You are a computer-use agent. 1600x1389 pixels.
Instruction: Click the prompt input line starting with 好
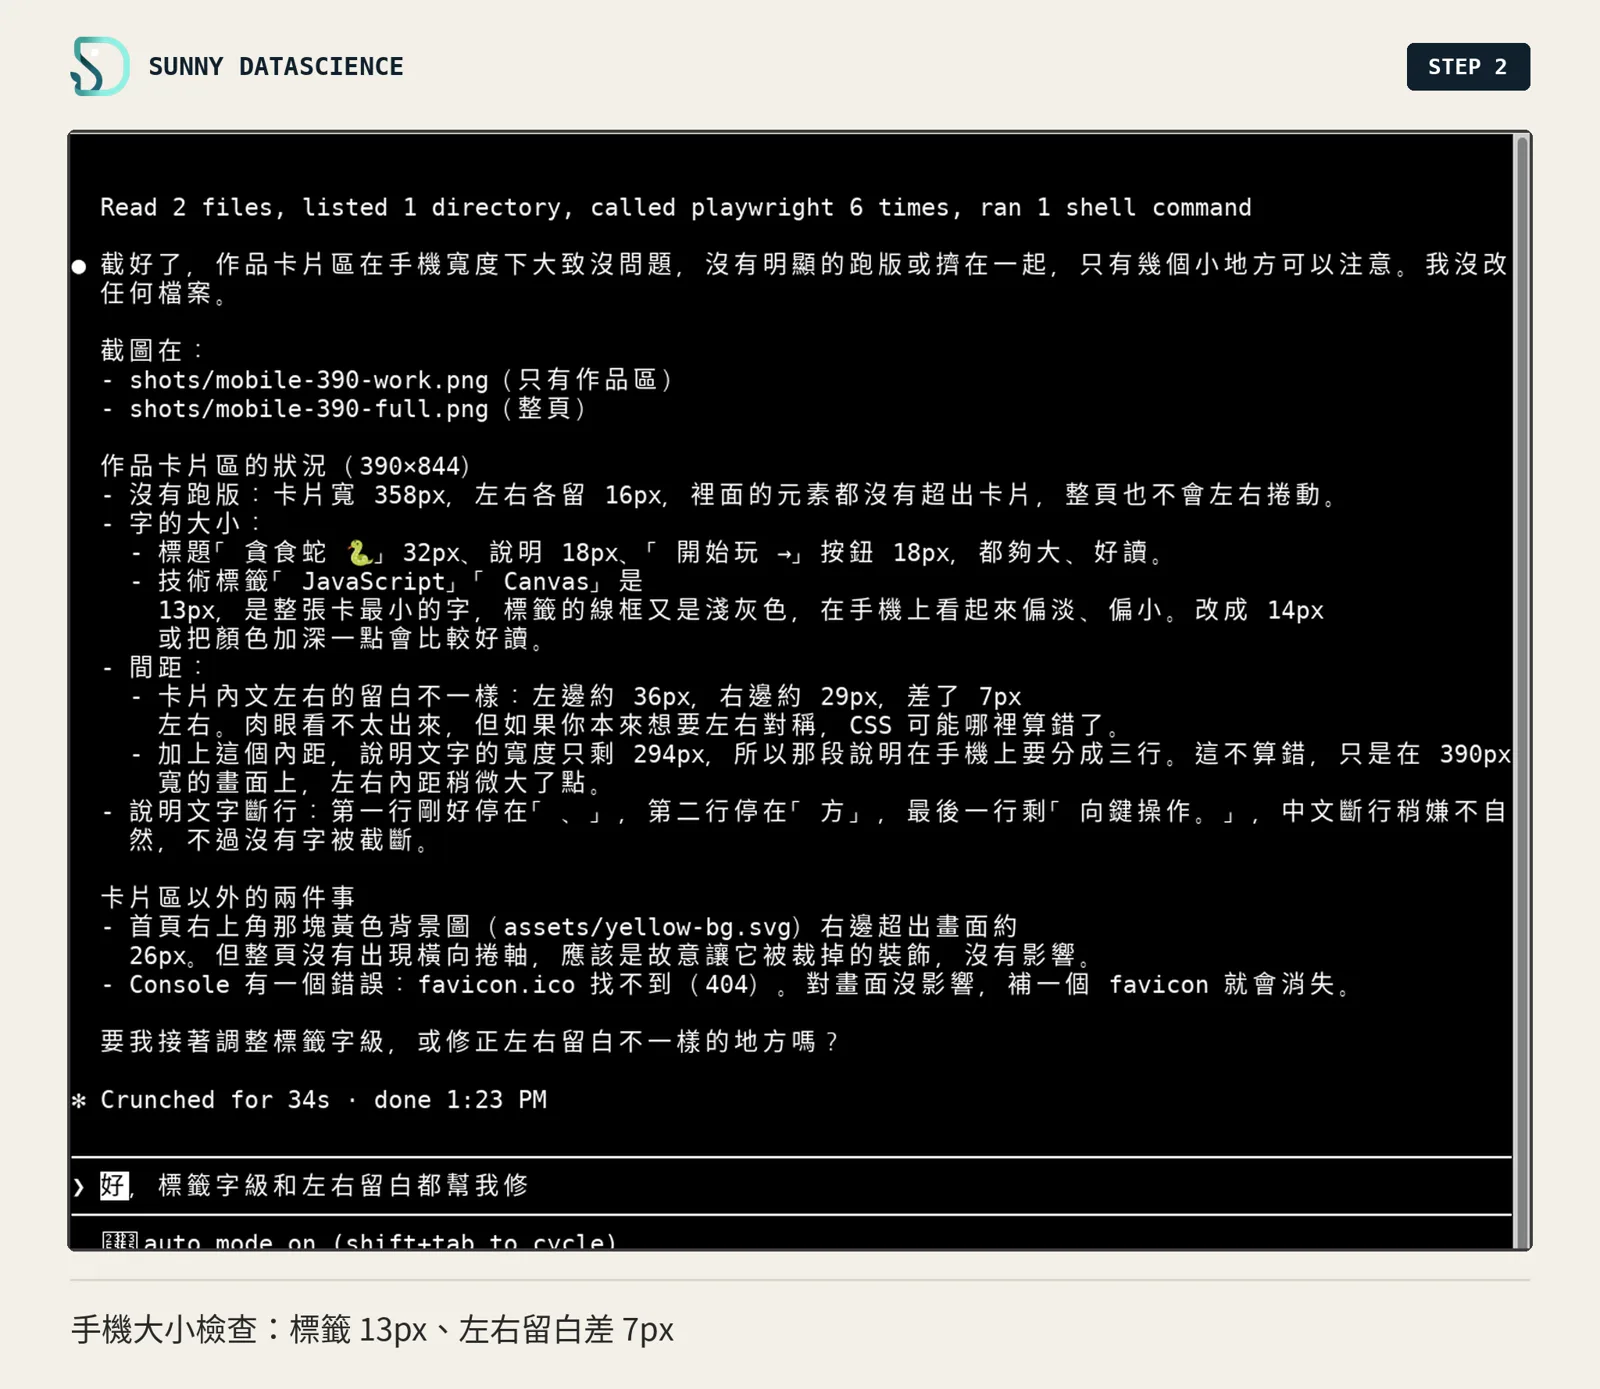pos(790,1186)
